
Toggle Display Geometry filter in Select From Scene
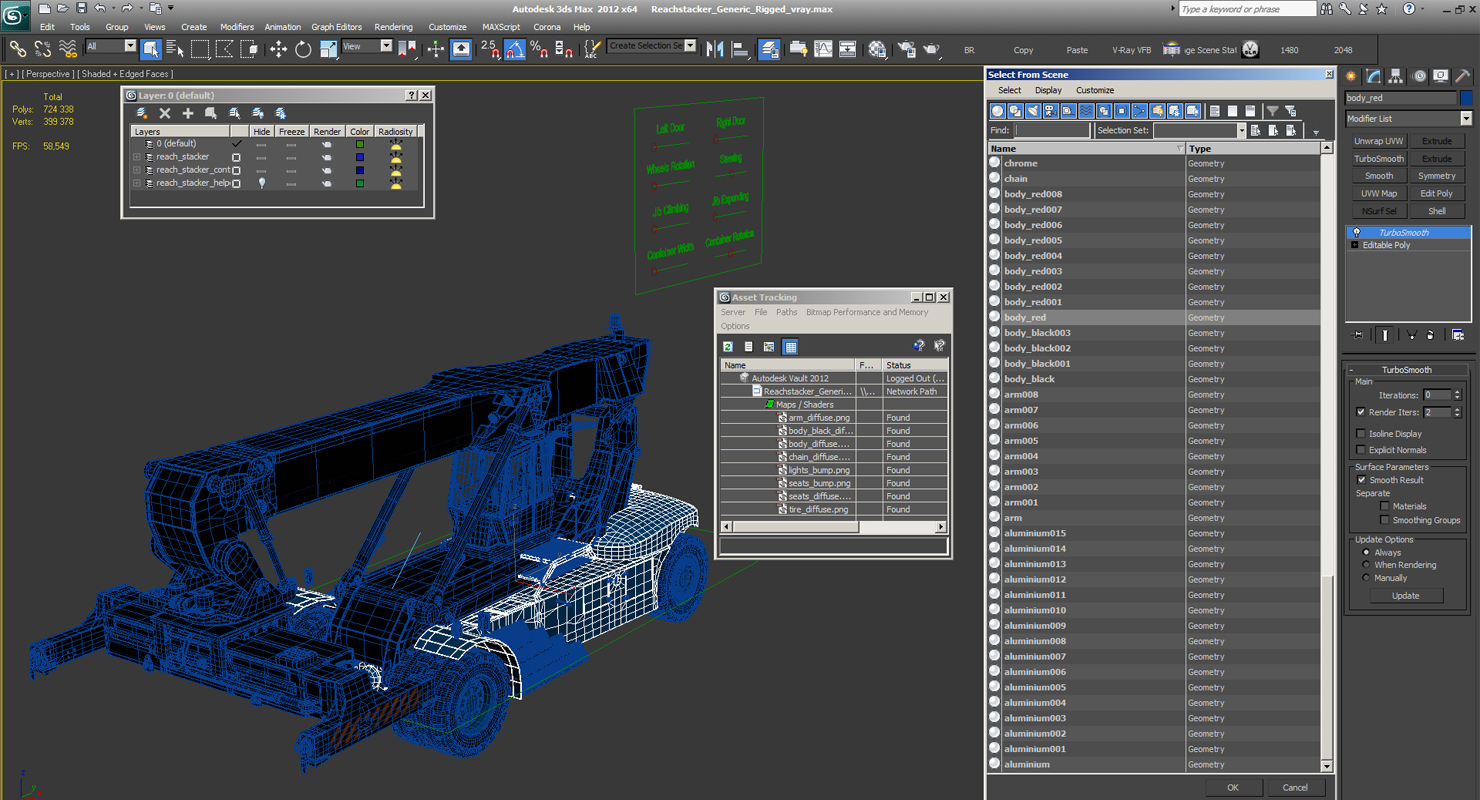coord(998,111)
